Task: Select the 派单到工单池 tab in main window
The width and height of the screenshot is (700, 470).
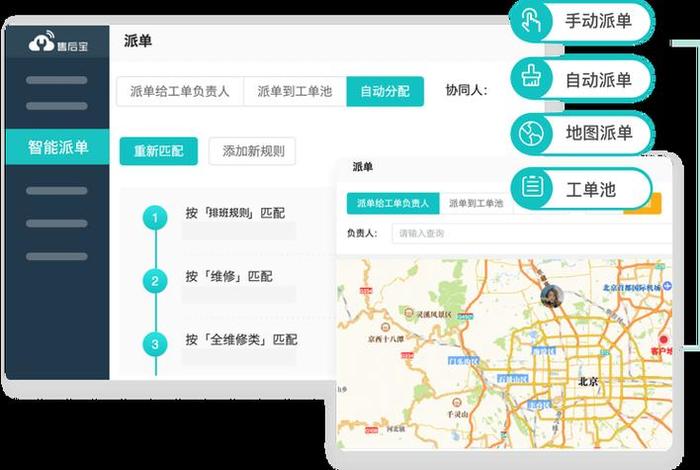Action: [x=295, y=92]
